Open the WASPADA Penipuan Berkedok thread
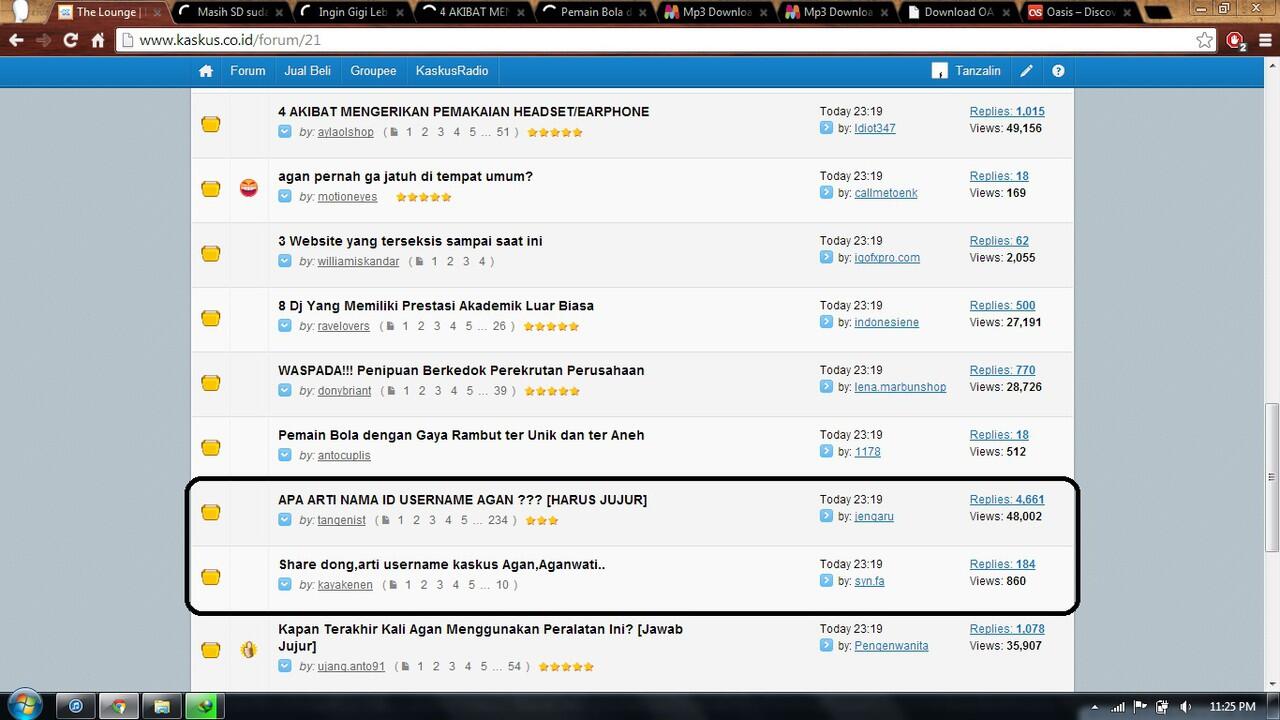1280x720 pixels. click(461, 370)
